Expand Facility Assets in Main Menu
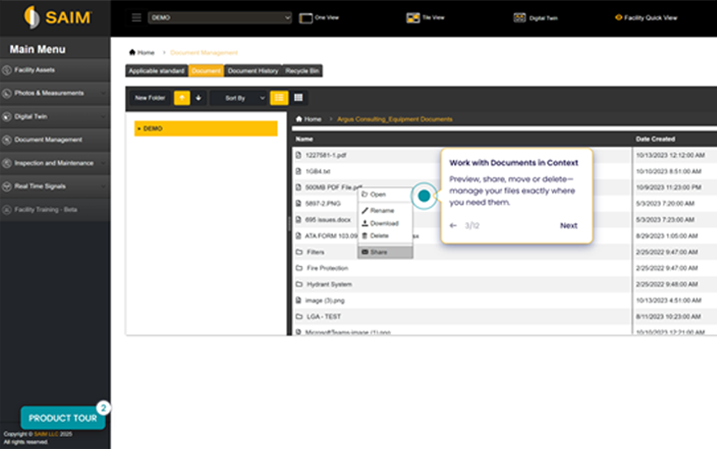Screen dimensions: 717x449 55,70
